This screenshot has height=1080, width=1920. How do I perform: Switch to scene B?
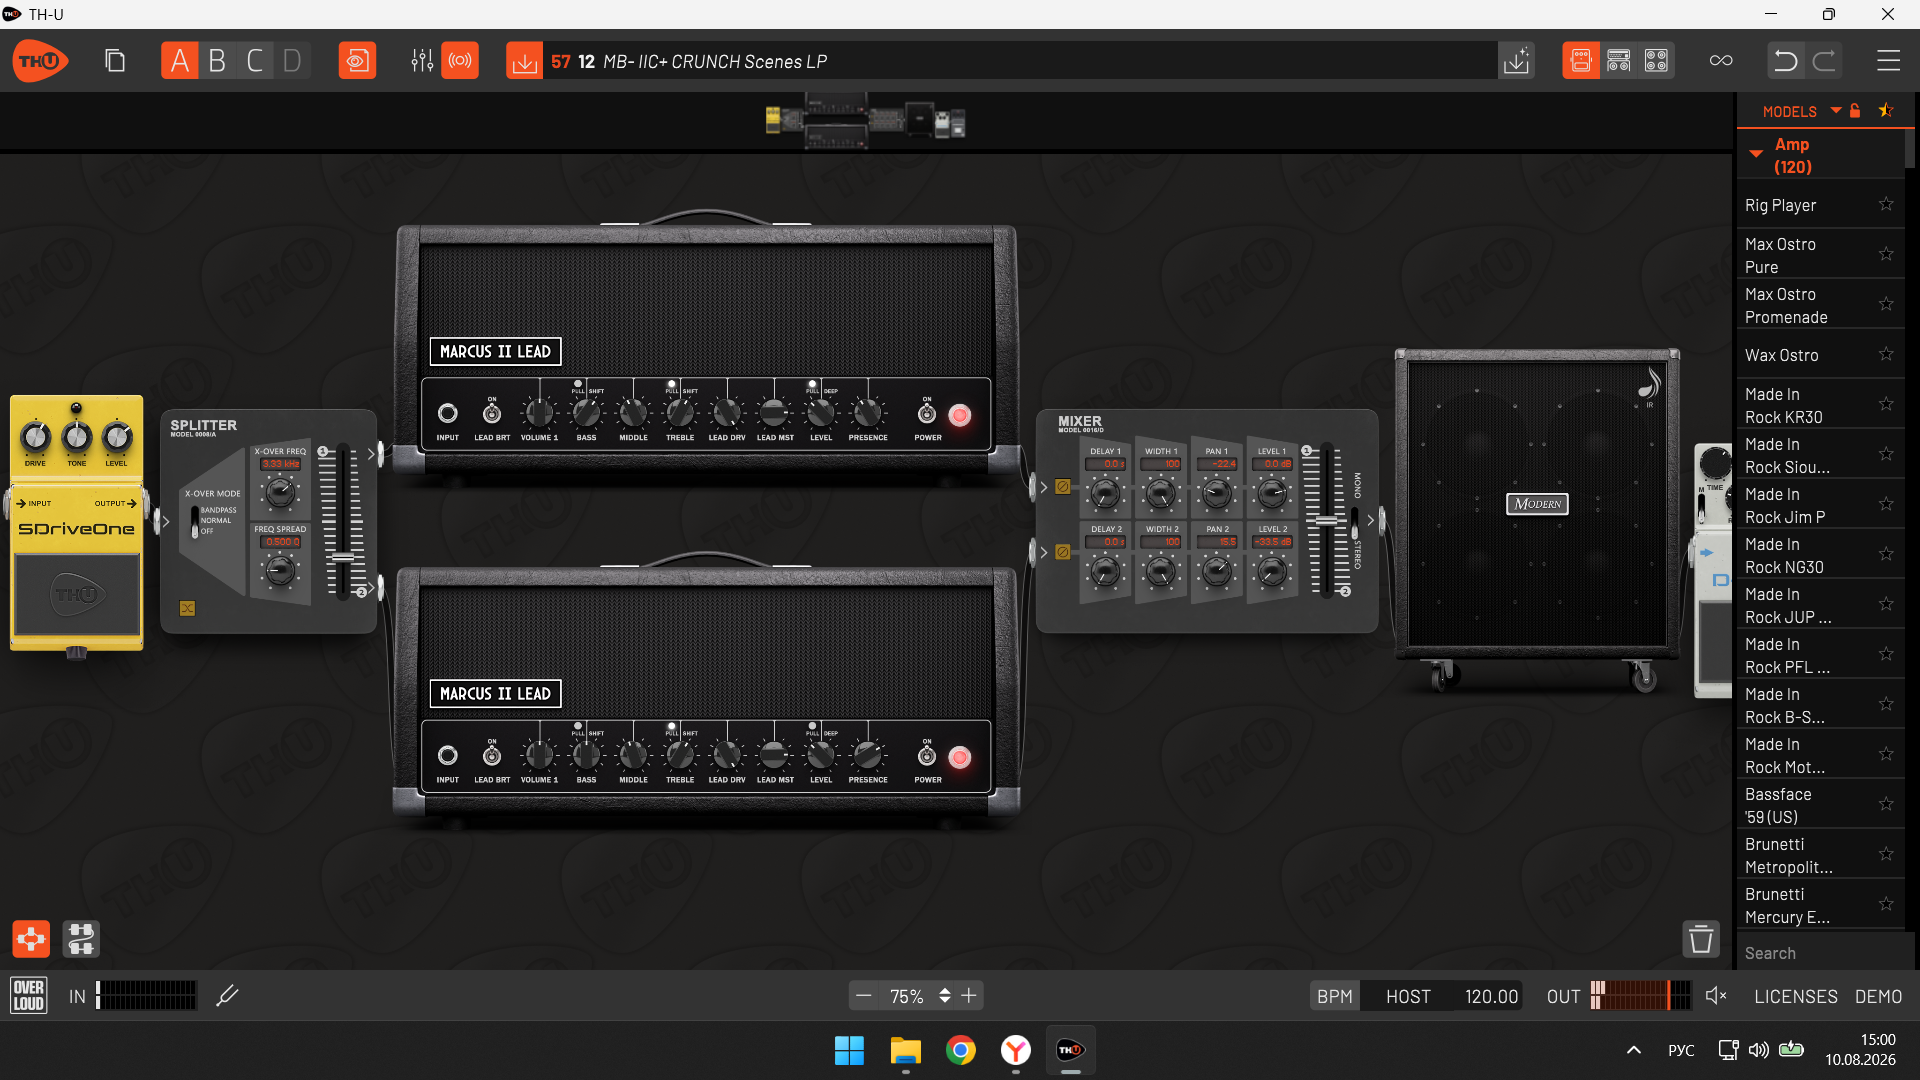[217, 61]
